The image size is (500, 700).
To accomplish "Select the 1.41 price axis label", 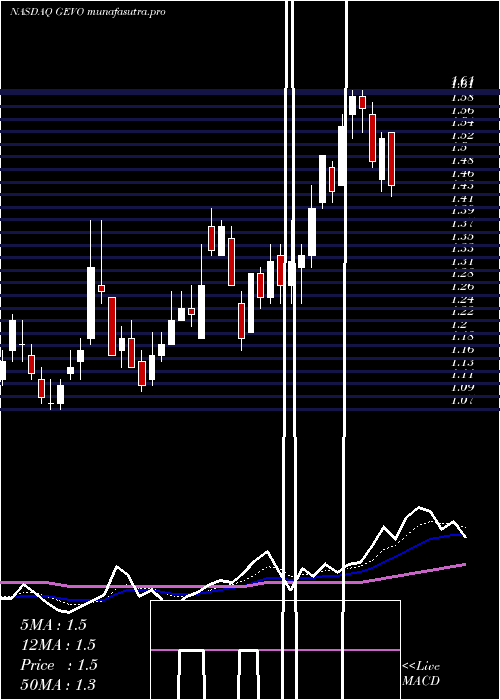I will click(x=463, y=198).
